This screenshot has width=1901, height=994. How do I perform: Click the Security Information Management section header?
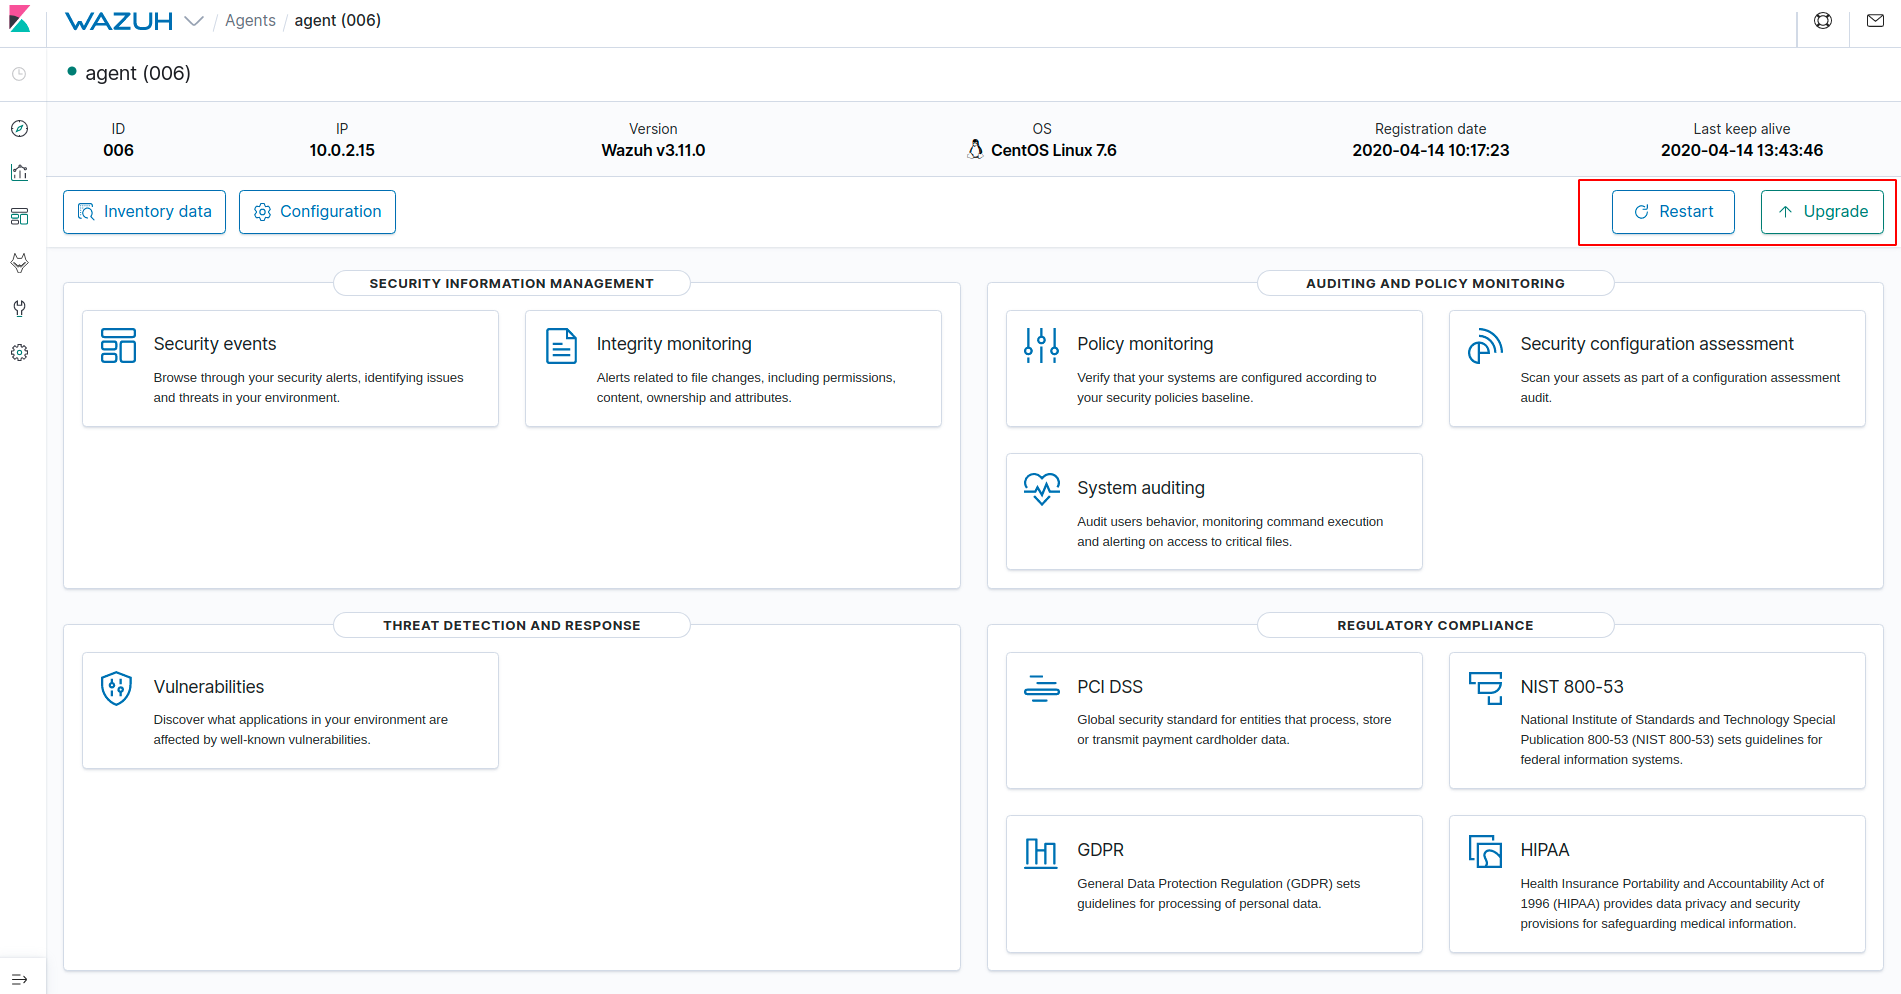pos(512,284)
